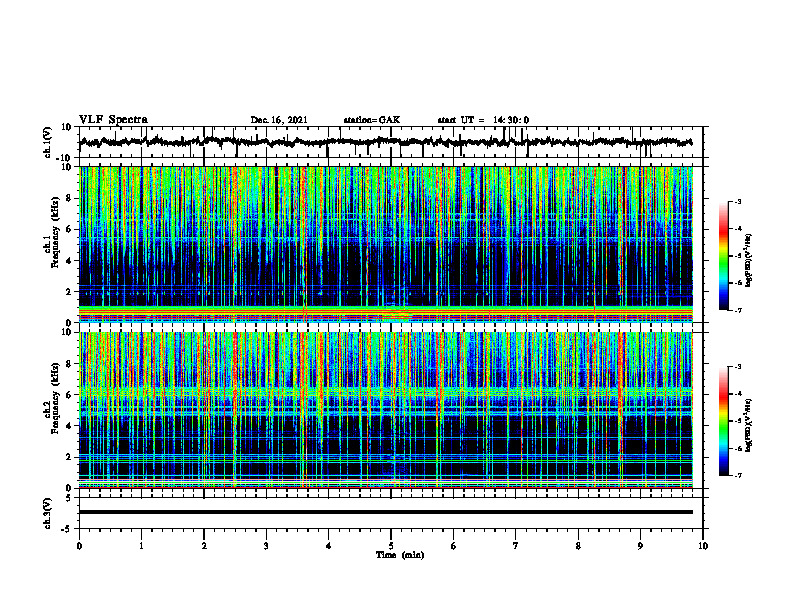Click the ch.1 spectrogram panel

(385, 244)
